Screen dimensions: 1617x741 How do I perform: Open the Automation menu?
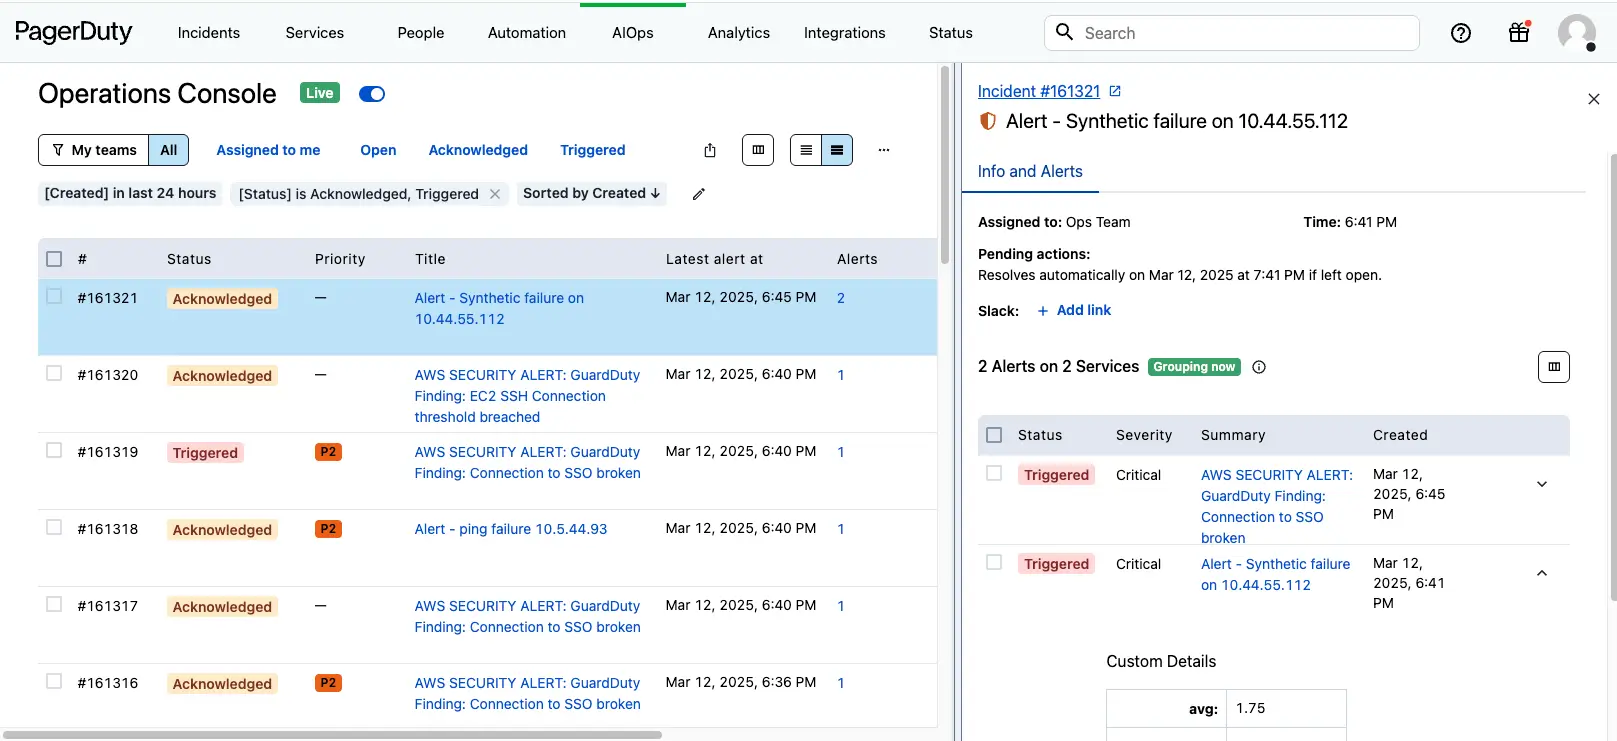pyautogui.click(x=527, y=33)
